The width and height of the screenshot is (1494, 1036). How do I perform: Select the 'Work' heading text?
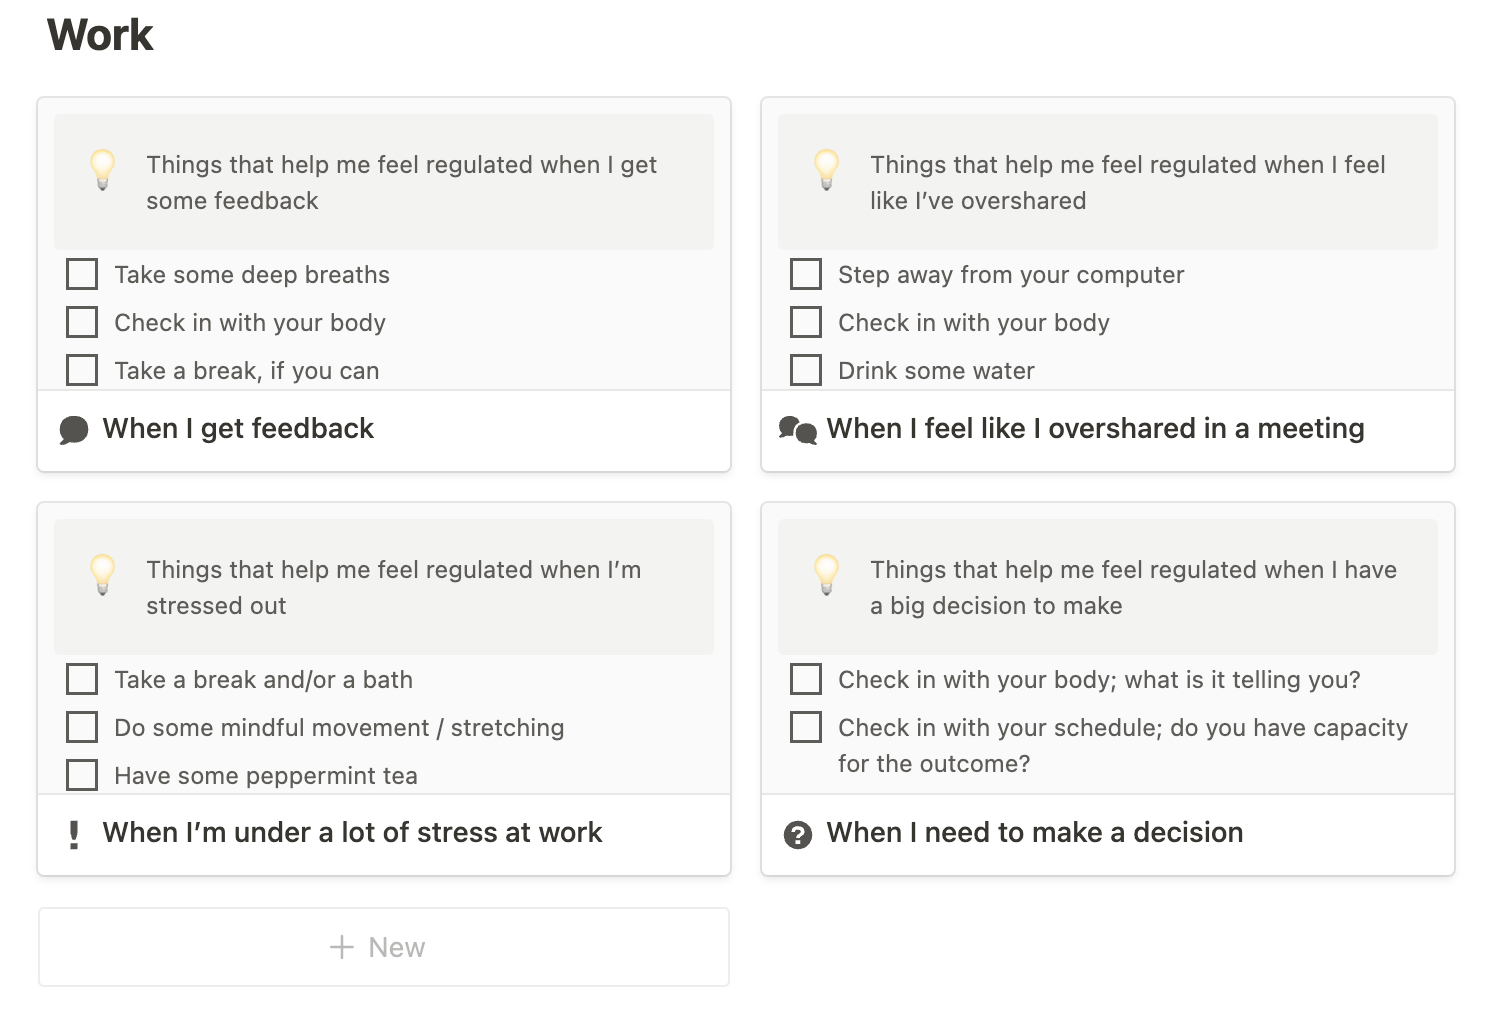pos(100,35)
